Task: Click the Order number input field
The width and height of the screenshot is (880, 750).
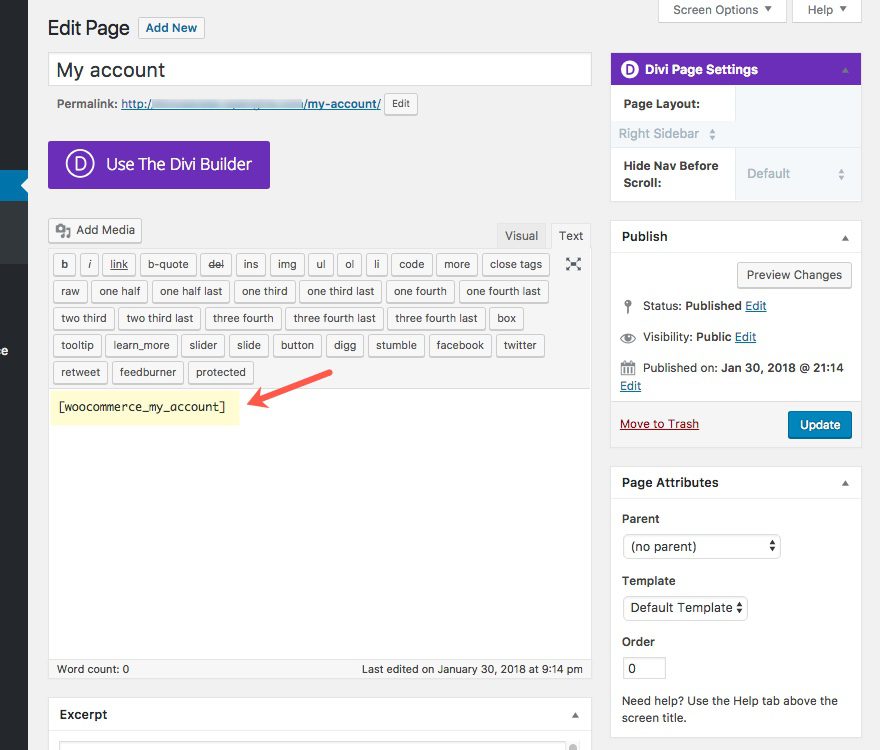Action: coord(644,668)
